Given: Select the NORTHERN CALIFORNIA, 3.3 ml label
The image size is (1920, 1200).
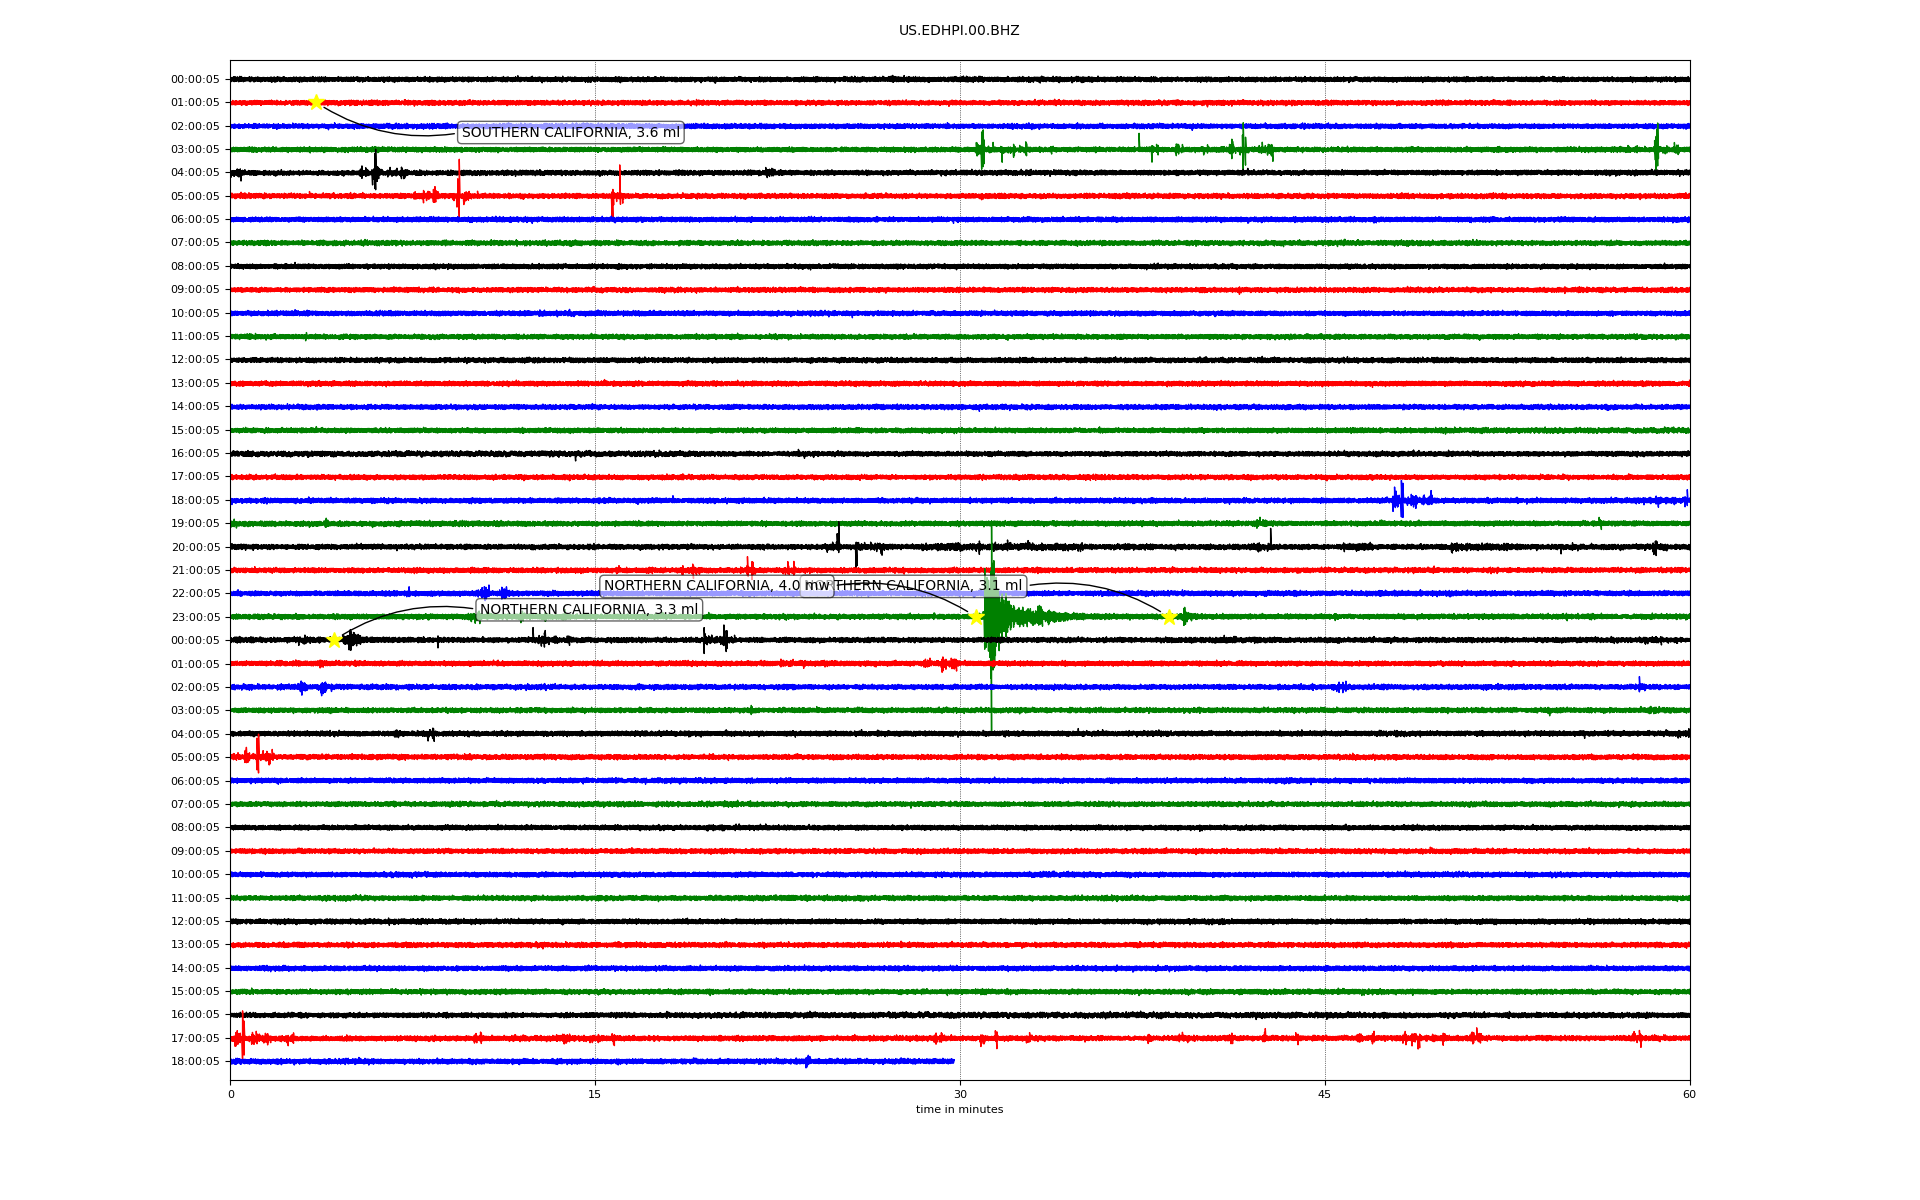Looking at the screenshot, I should tap(588, 610).
